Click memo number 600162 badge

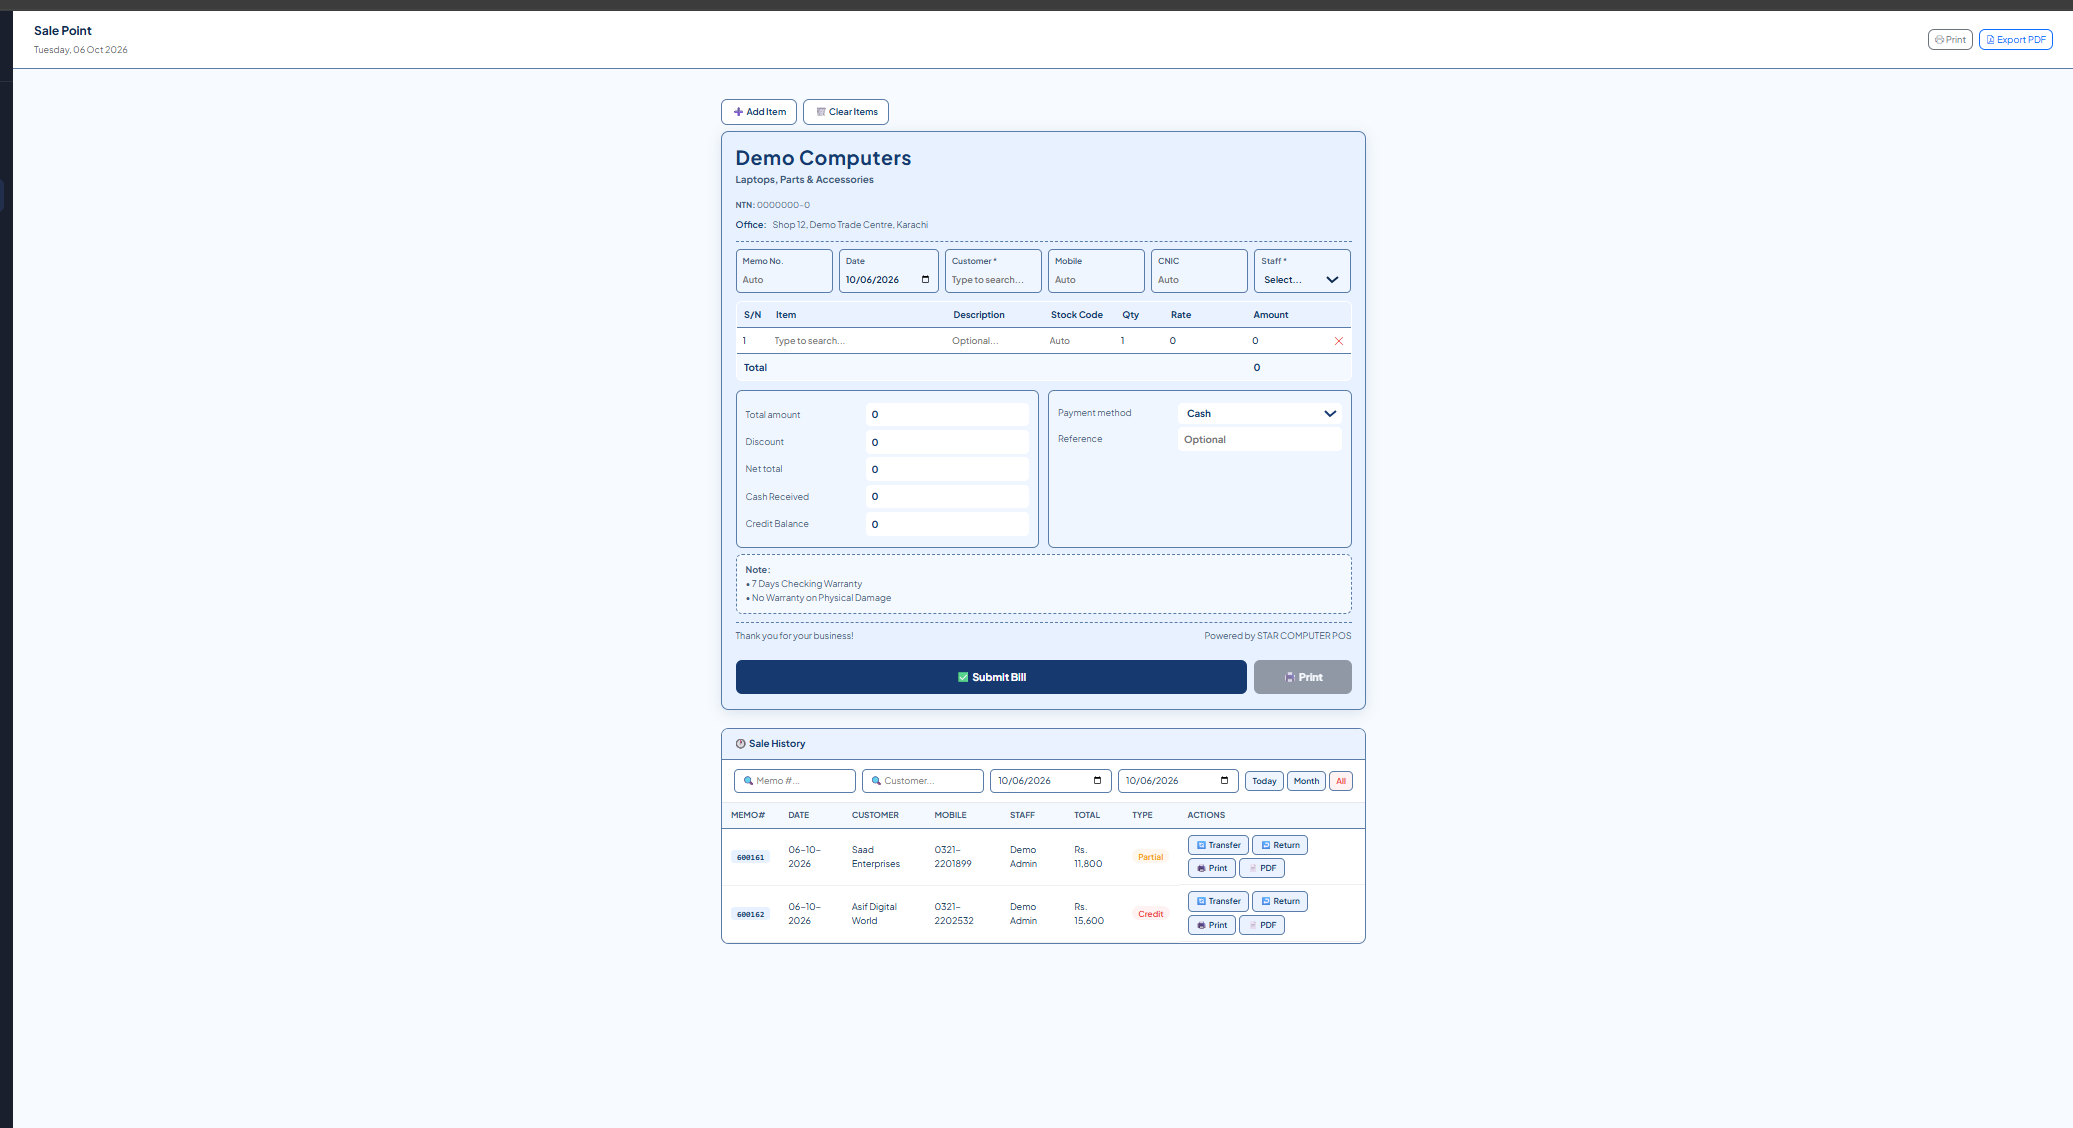750,914
